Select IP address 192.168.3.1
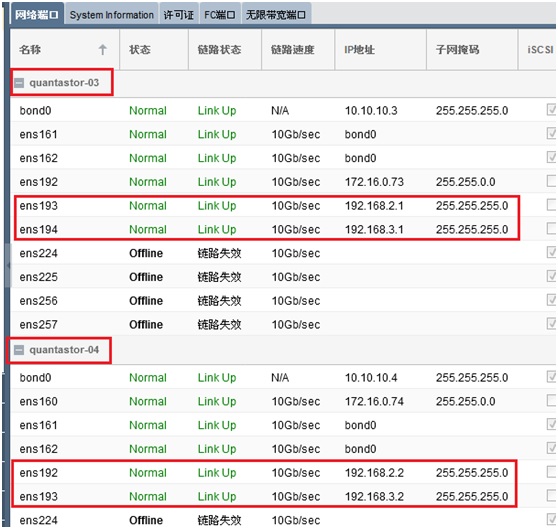This screenshot has width=558, height=529. (374, 230)
